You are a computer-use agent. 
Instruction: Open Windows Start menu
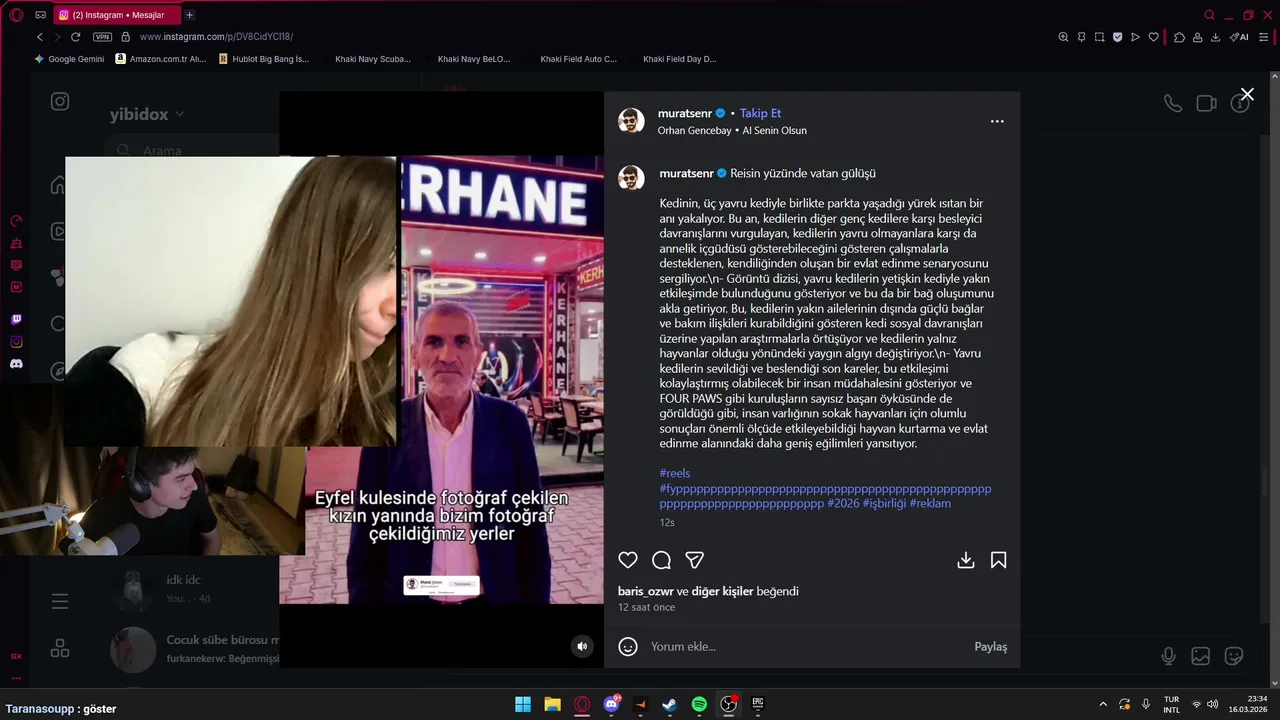523,704
